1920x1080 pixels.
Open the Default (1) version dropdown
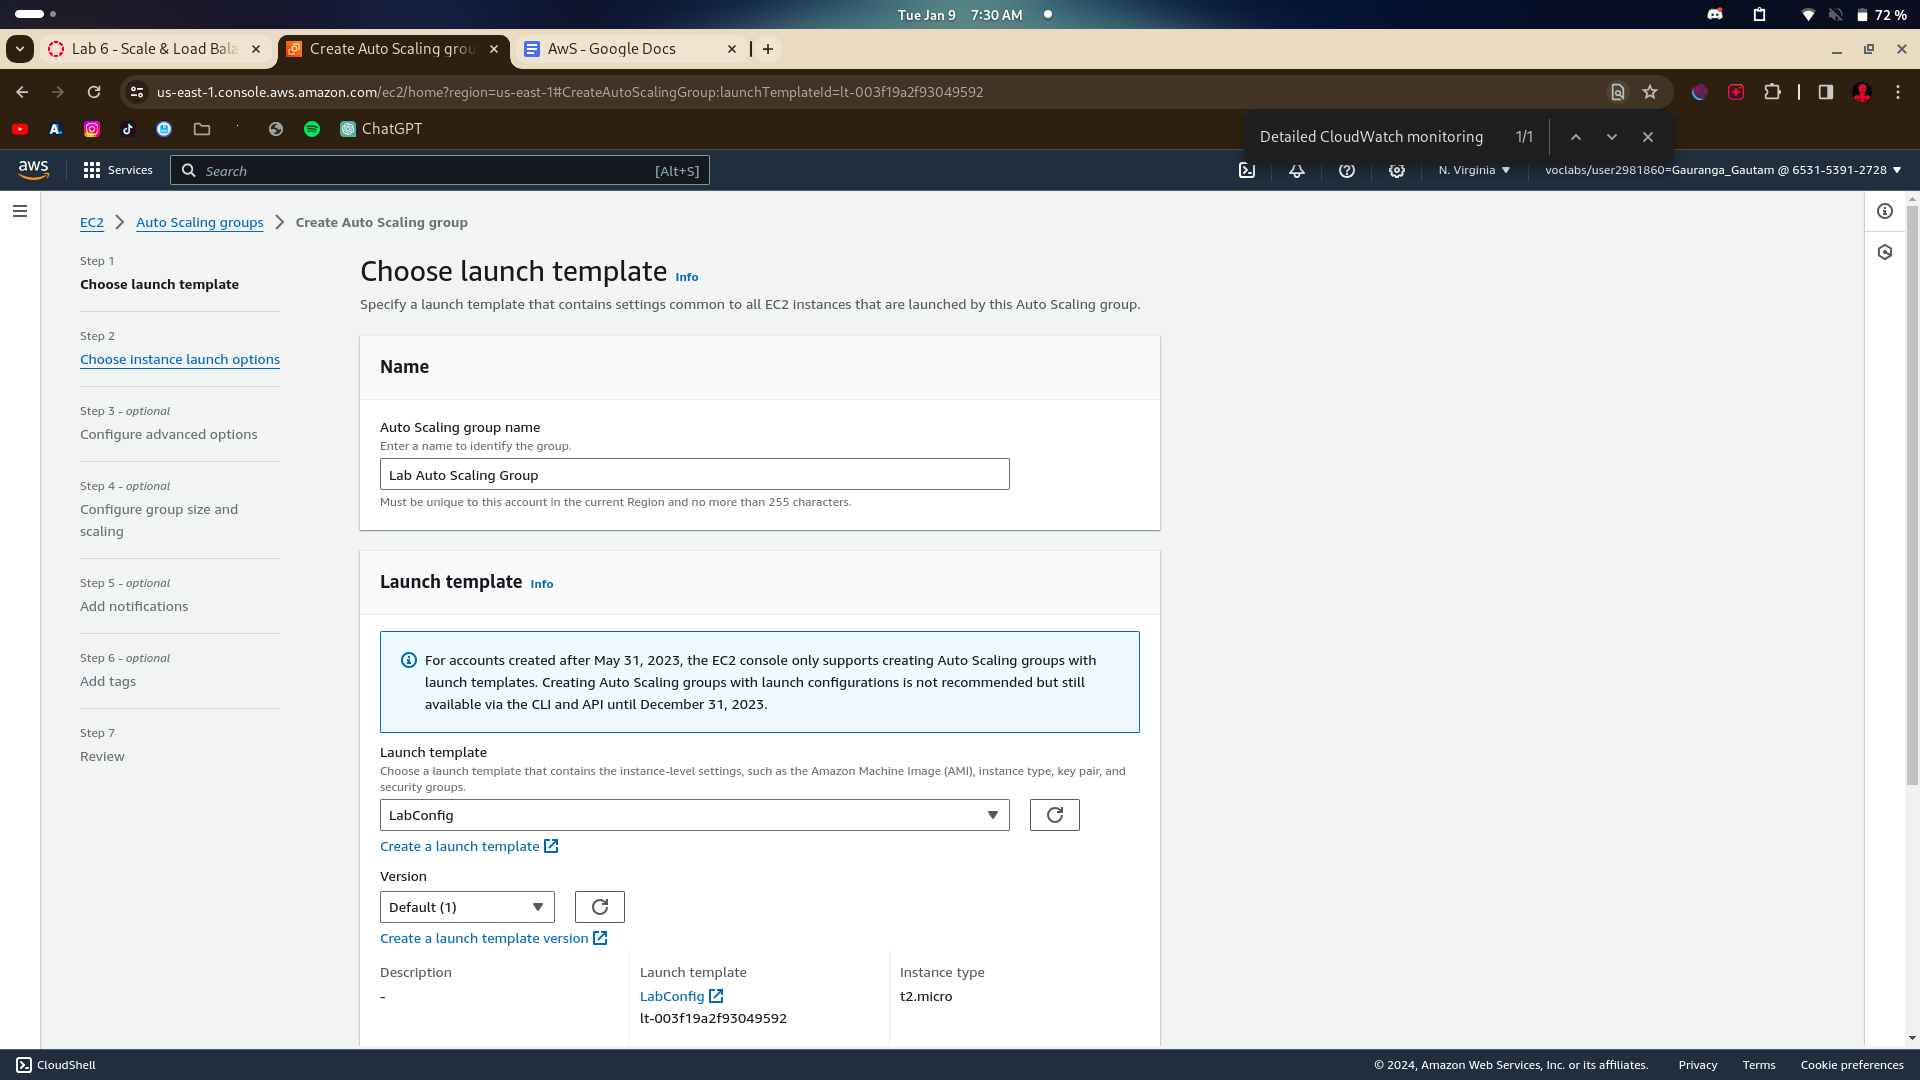pos(466,907)
